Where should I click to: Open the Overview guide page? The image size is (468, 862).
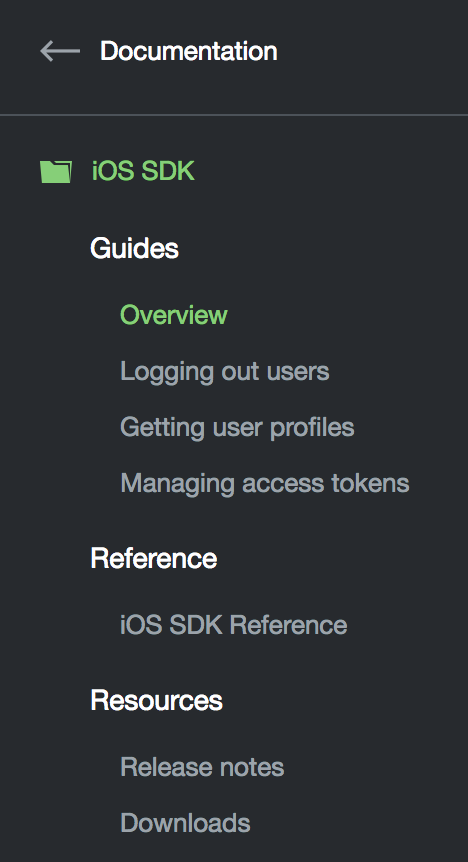174,315
